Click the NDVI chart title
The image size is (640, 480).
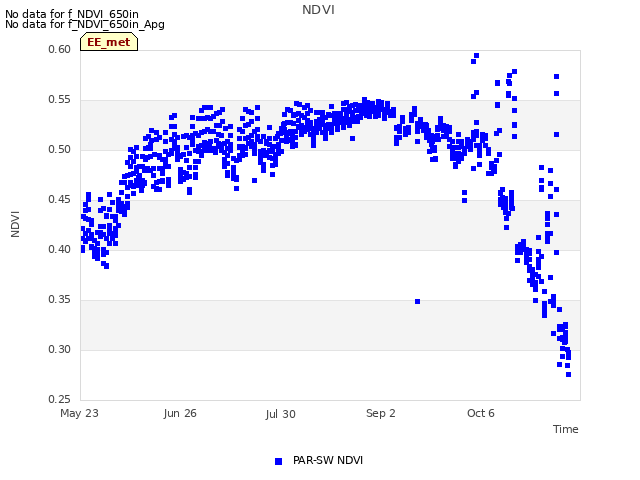318,10
